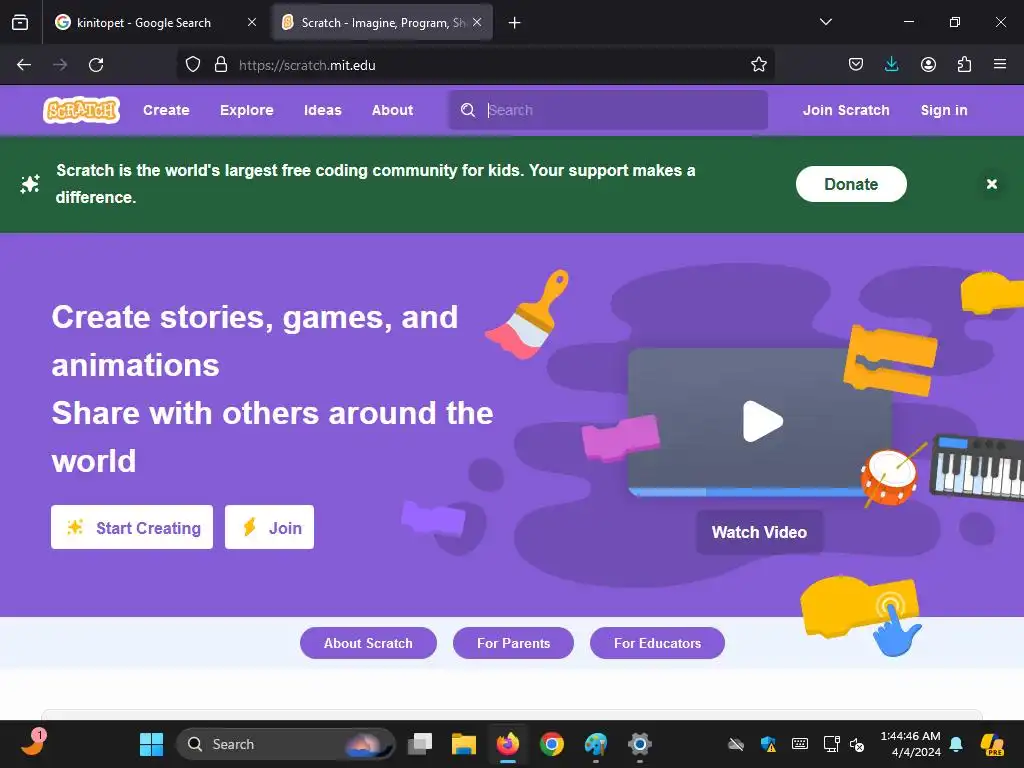The height and width of the screenshot is (768, 1024).
Task: Click the Windows Security tray icon
Action: point(769,744)
